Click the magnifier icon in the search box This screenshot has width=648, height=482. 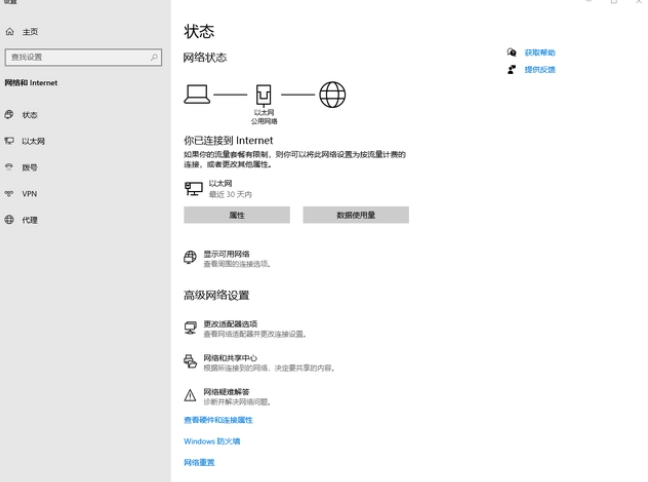tap(154, 58)
